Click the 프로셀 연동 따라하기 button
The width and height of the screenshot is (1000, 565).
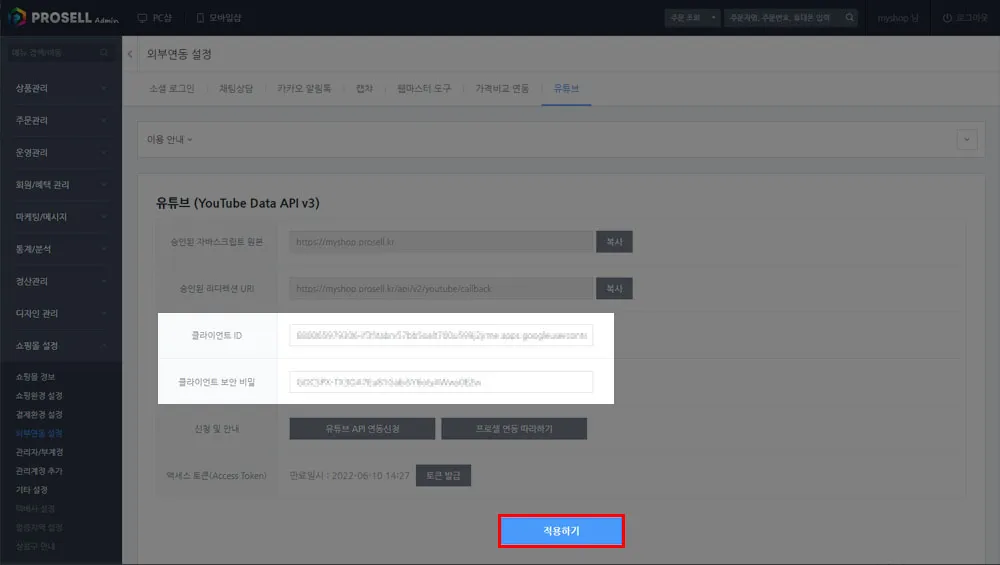(514, 429)
